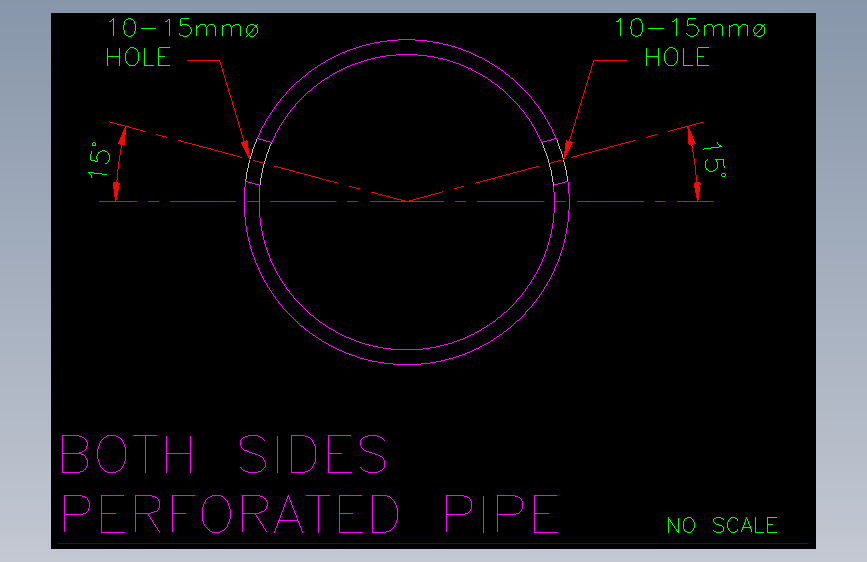Pick the left hole in pipe wall
This screenshot has width=867, height=562.
point(258,162)
